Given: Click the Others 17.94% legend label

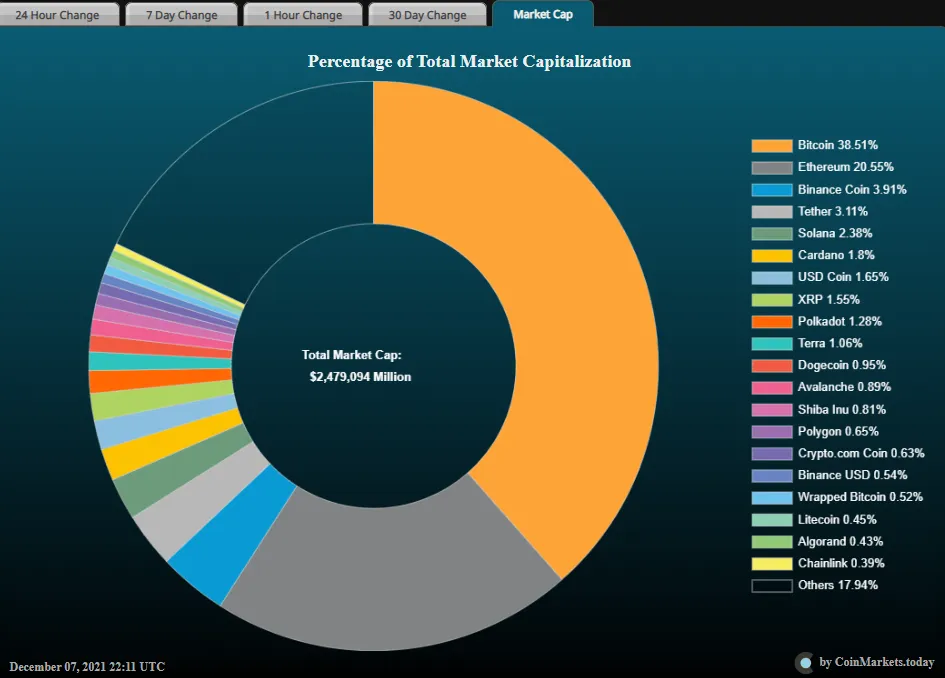Looking at the screenshot, I should [x=838, y=585].
